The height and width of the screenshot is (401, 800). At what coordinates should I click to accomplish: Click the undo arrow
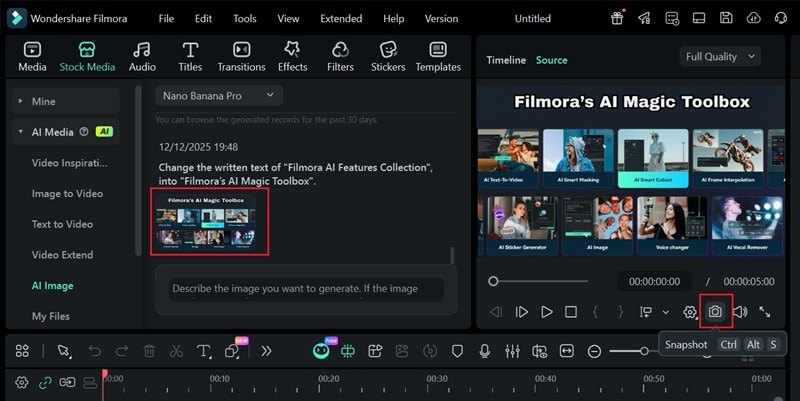(94, 351)
